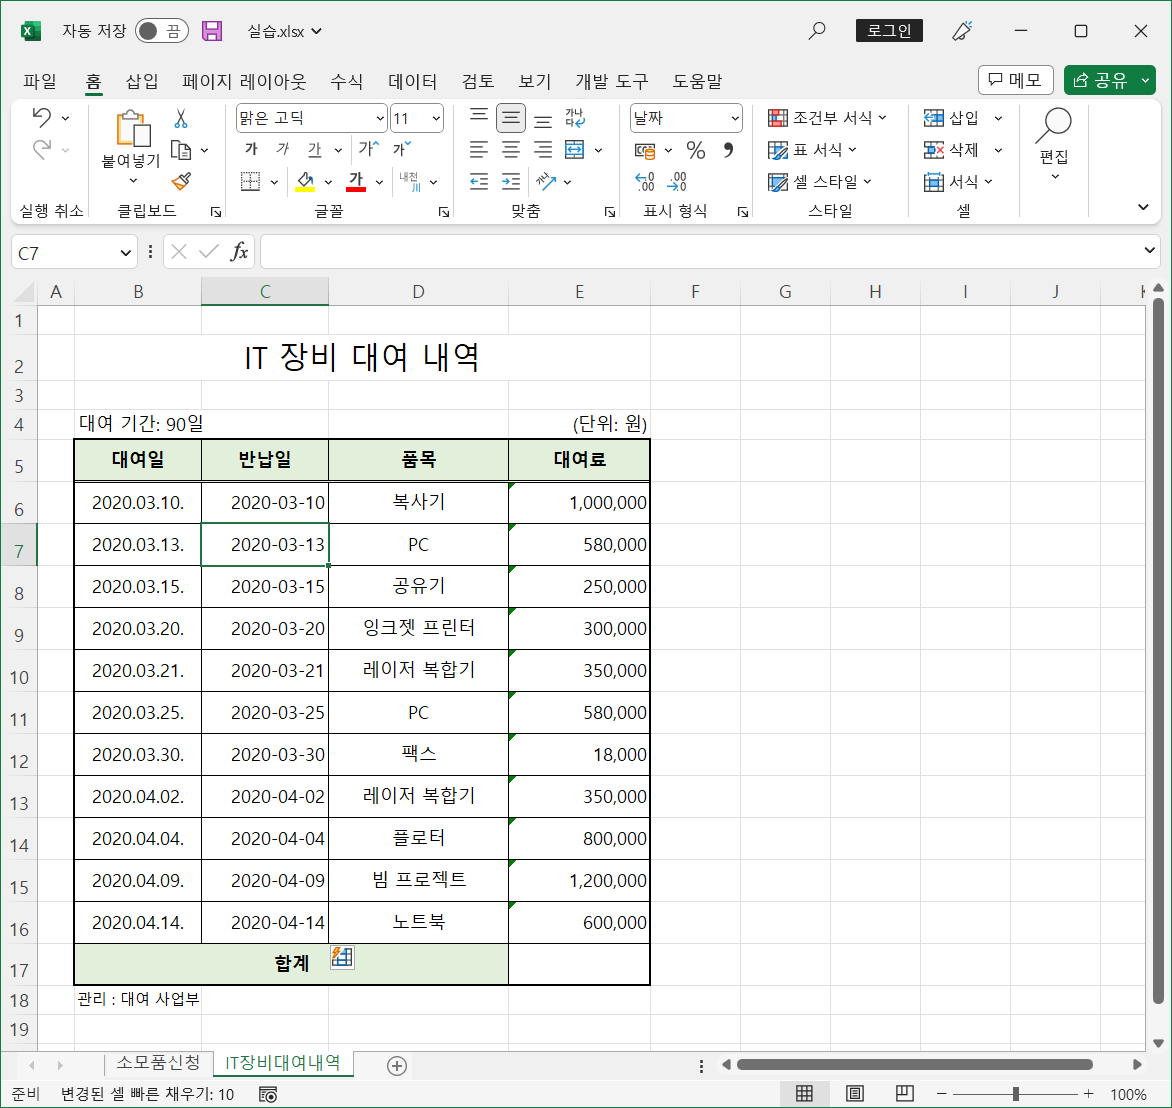The image size is (1172, 1108).
Task: Toggle align text right
Action: click(543, 150)
